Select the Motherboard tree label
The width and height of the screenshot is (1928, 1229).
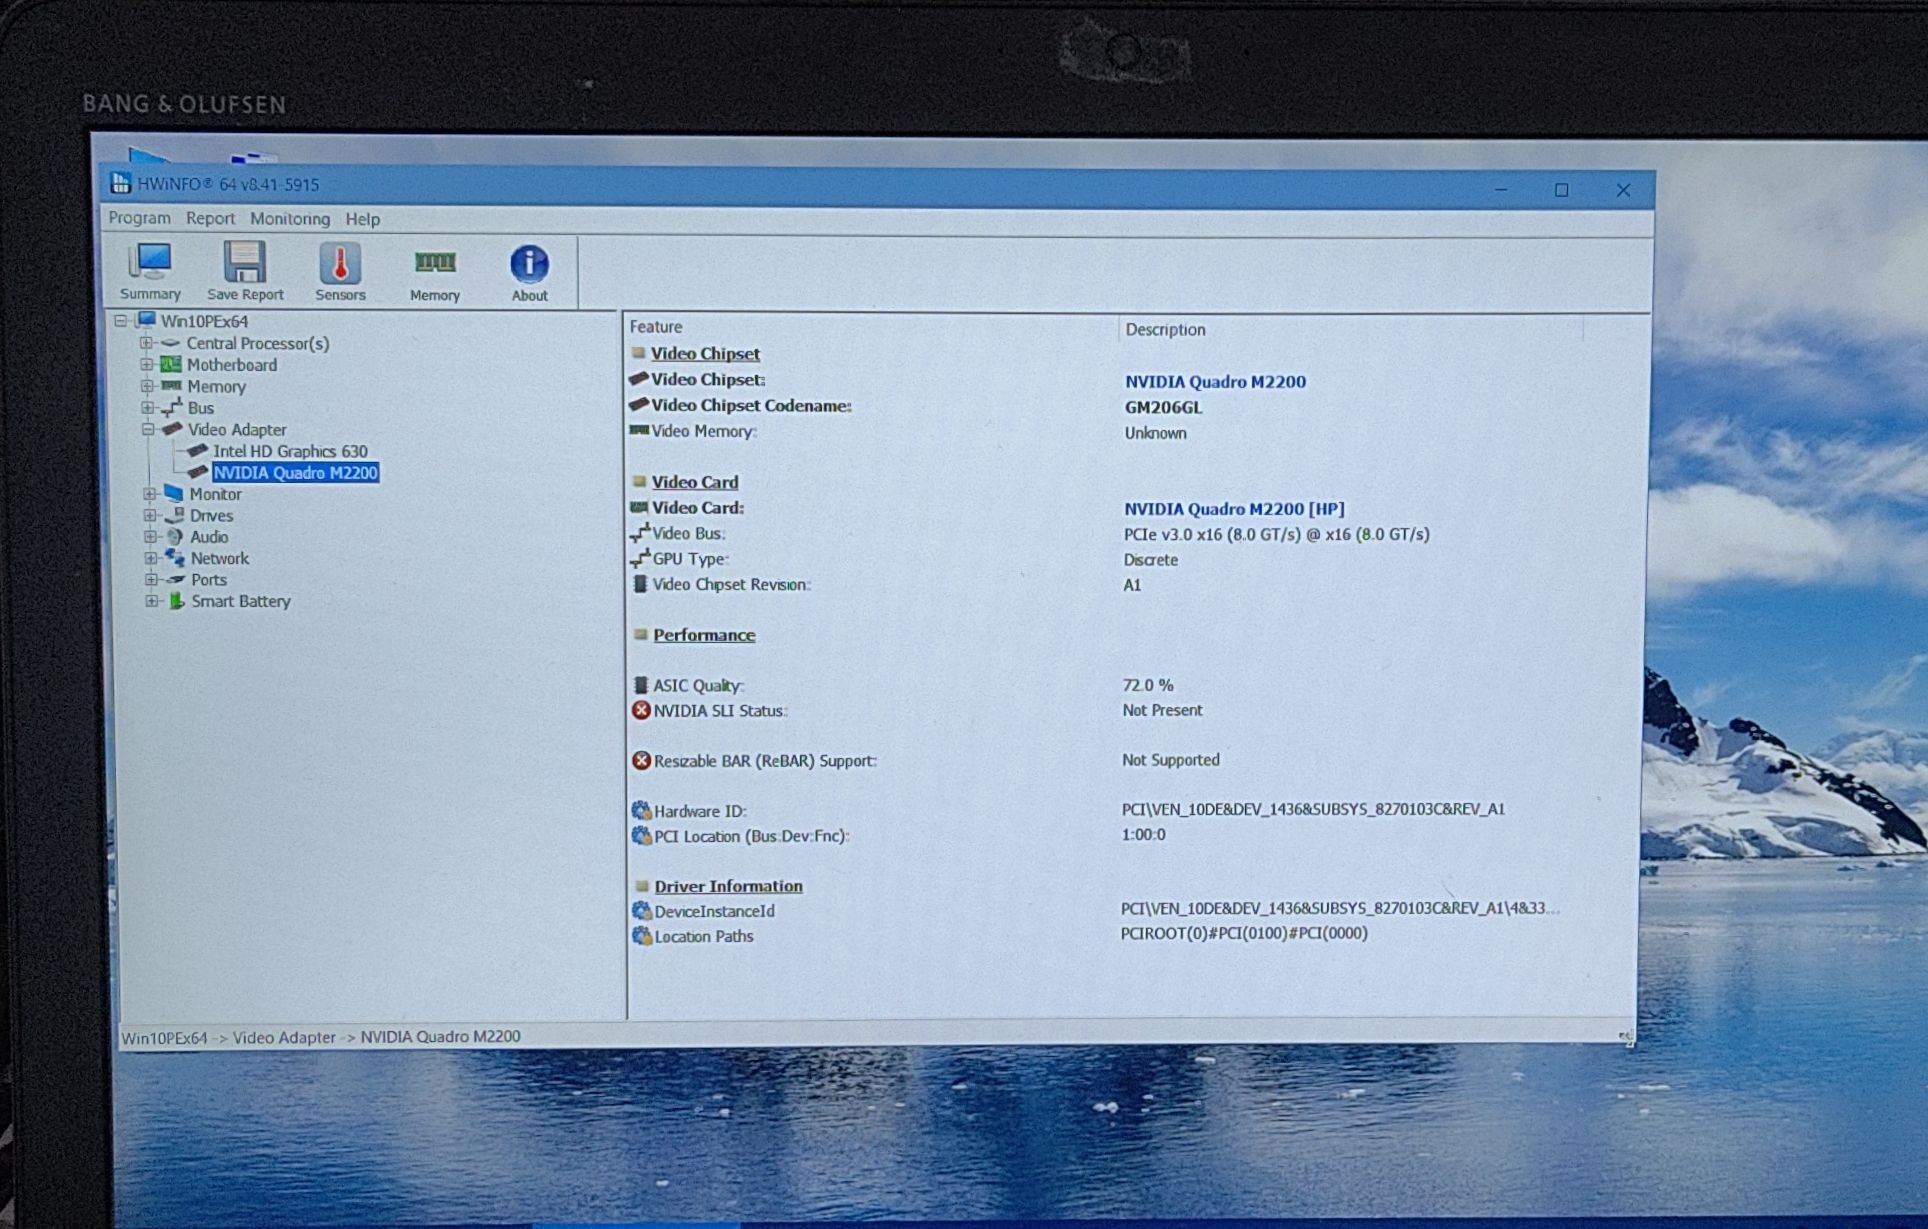232,365
